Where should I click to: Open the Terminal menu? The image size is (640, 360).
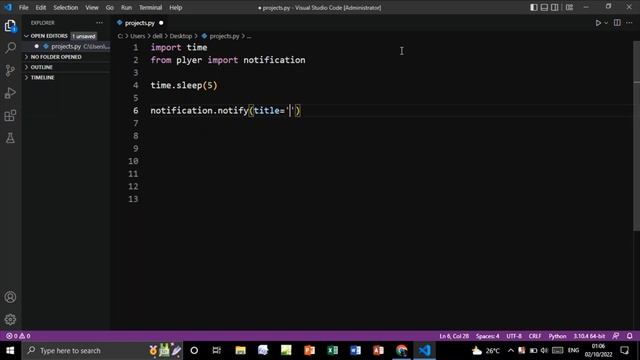click(151, 7)
